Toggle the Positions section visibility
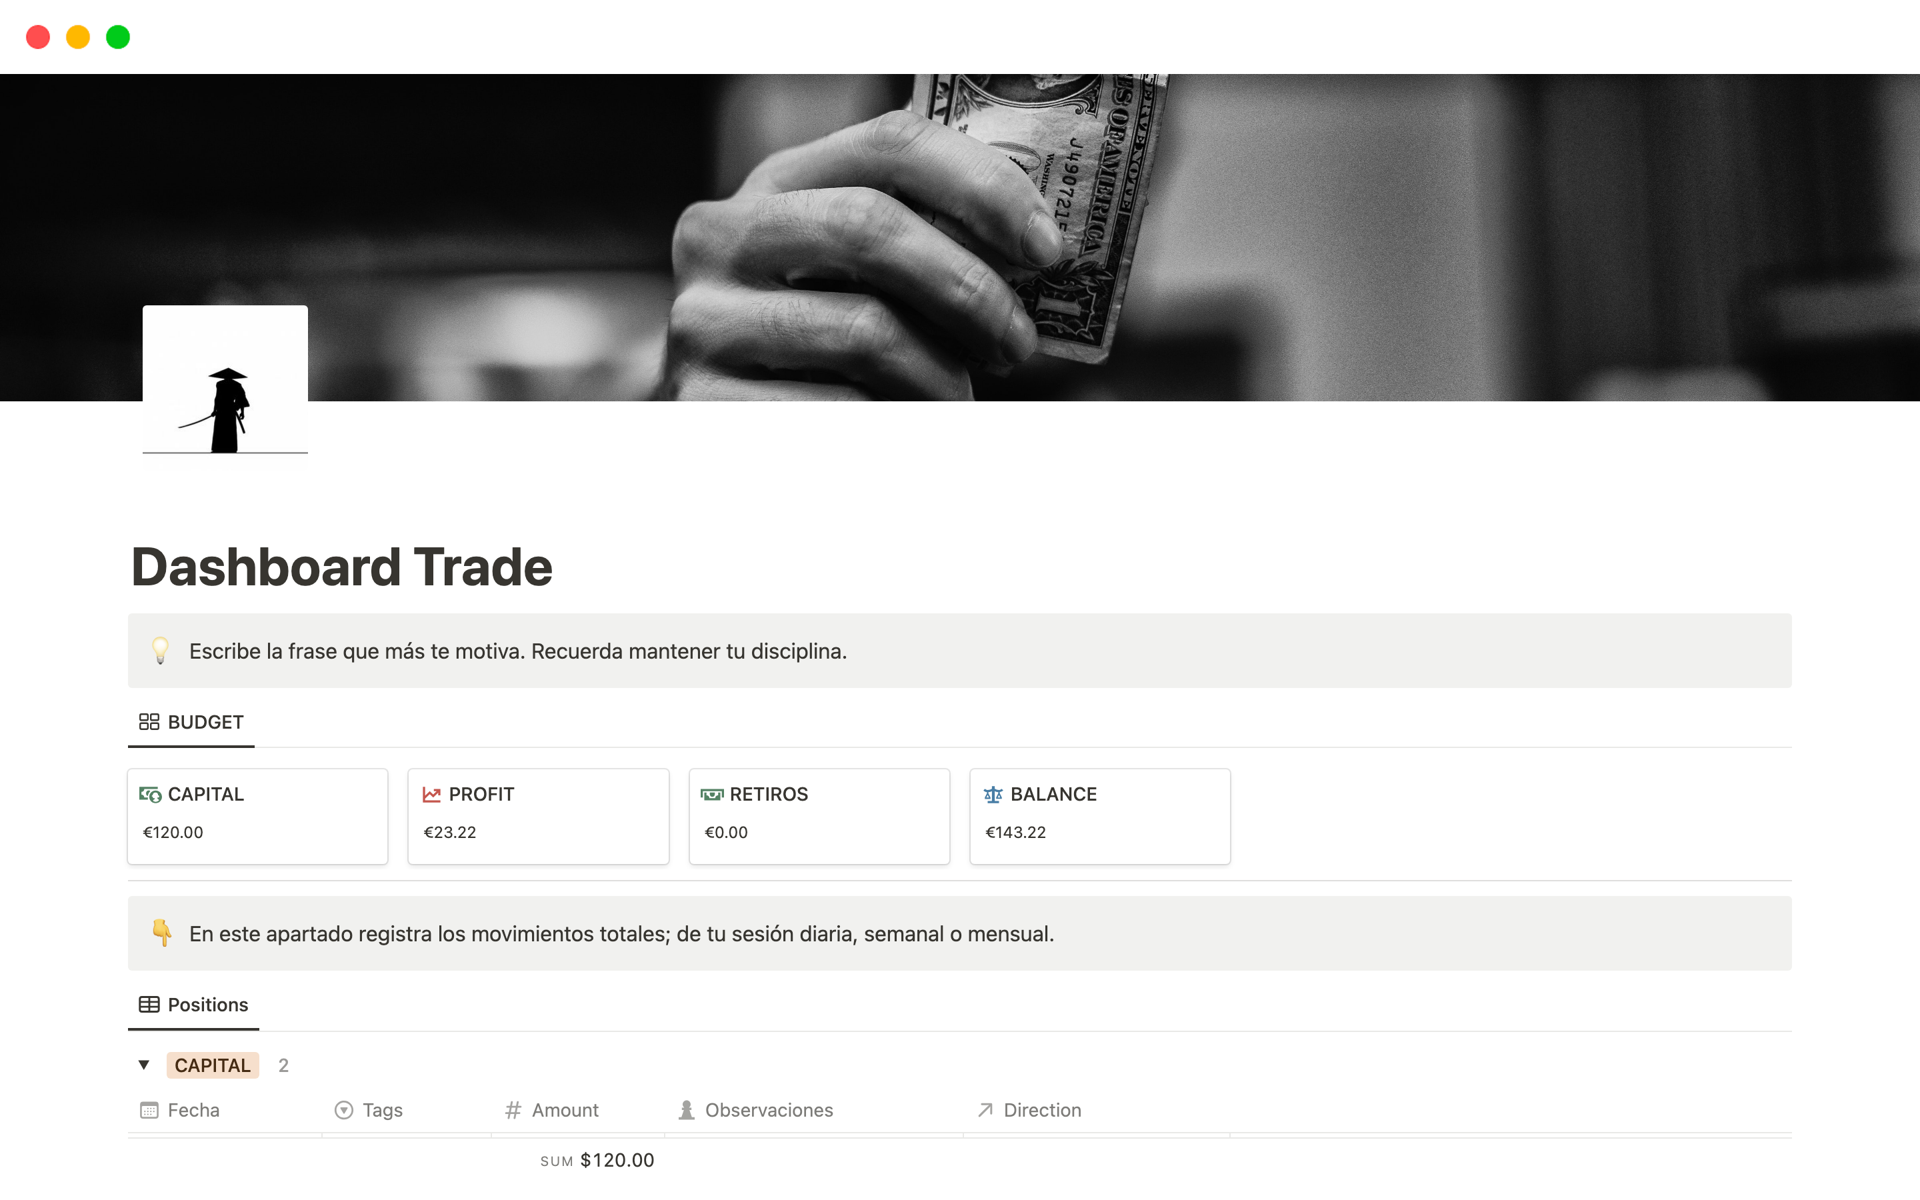1920x1200 pixels. [x=147, y=1065]
